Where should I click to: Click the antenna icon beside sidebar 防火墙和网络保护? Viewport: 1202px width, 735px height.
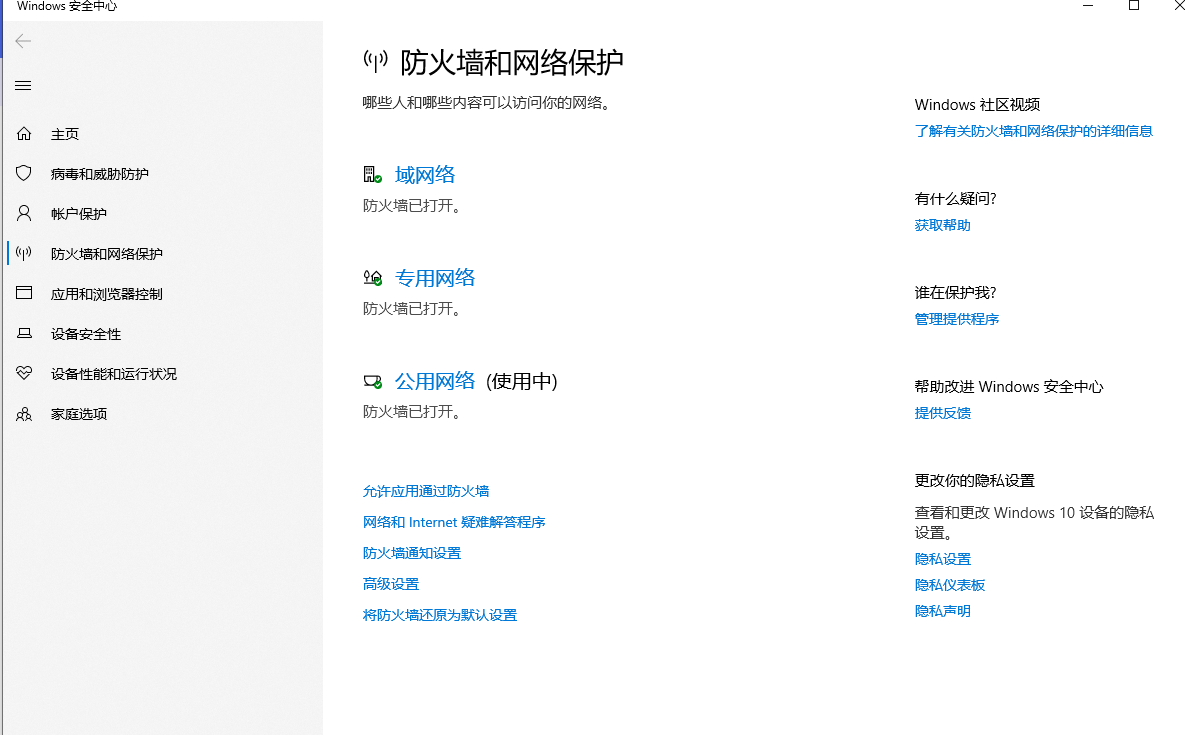[x=24, y=253]
